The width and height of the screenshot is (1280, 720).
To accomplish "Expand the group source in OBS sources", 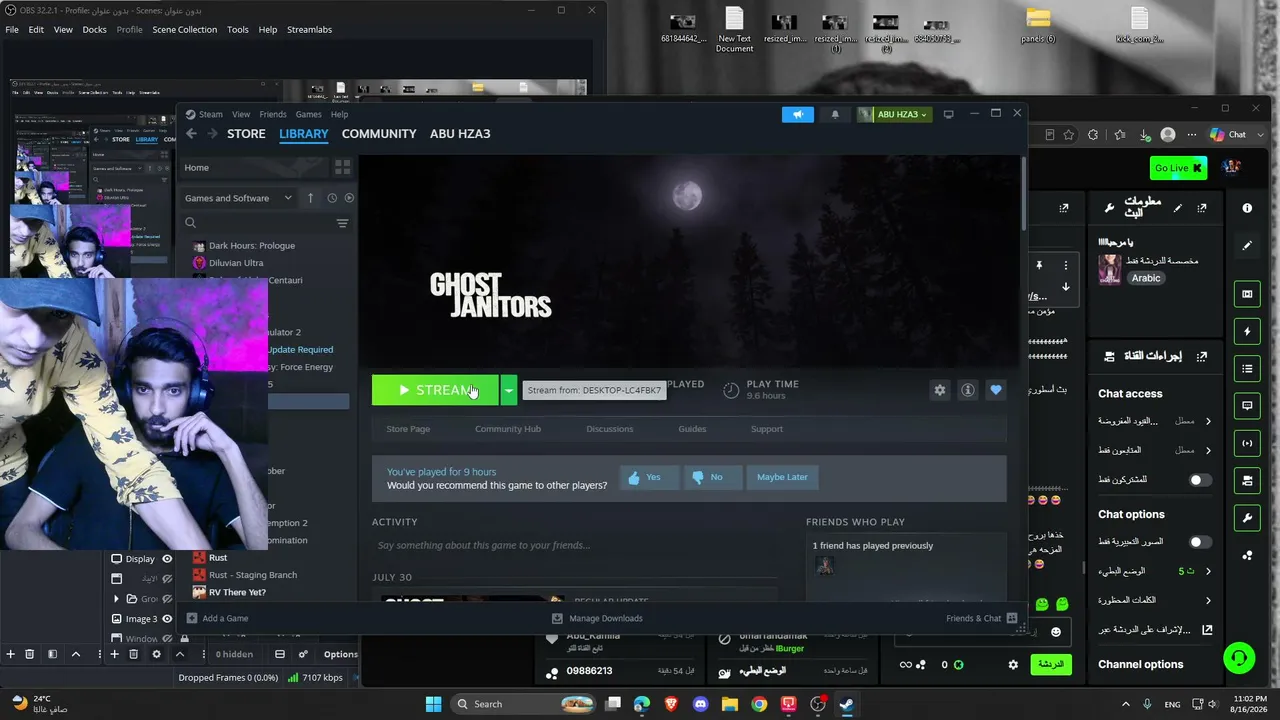I will (x=116, y=599).
